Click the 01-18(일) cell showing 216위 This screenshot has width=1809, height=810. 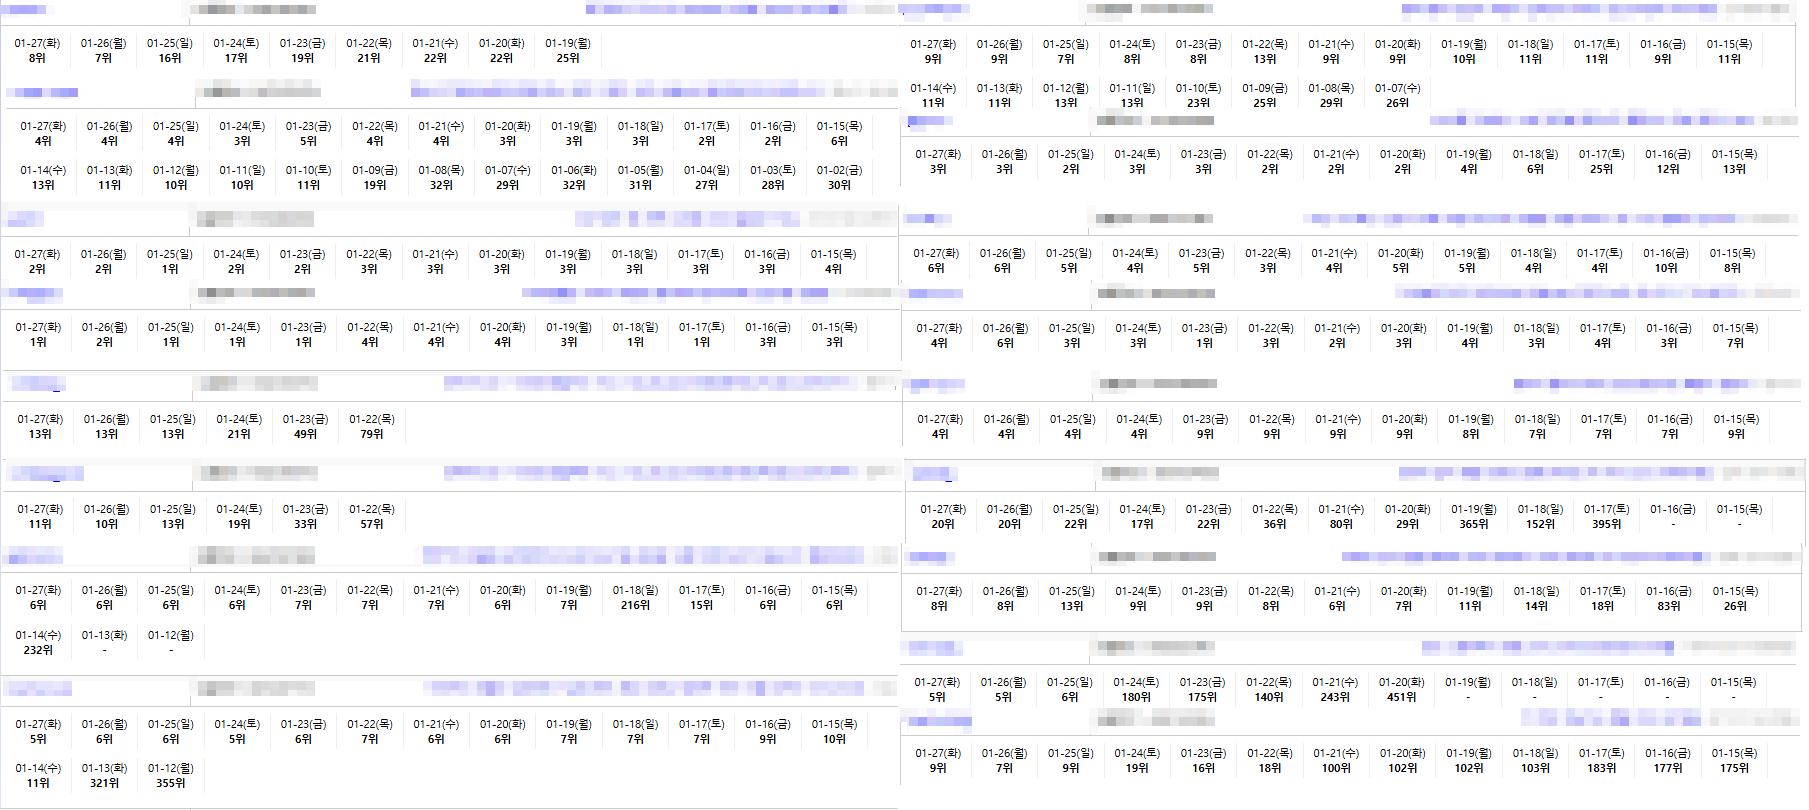[x=635, y=597]
